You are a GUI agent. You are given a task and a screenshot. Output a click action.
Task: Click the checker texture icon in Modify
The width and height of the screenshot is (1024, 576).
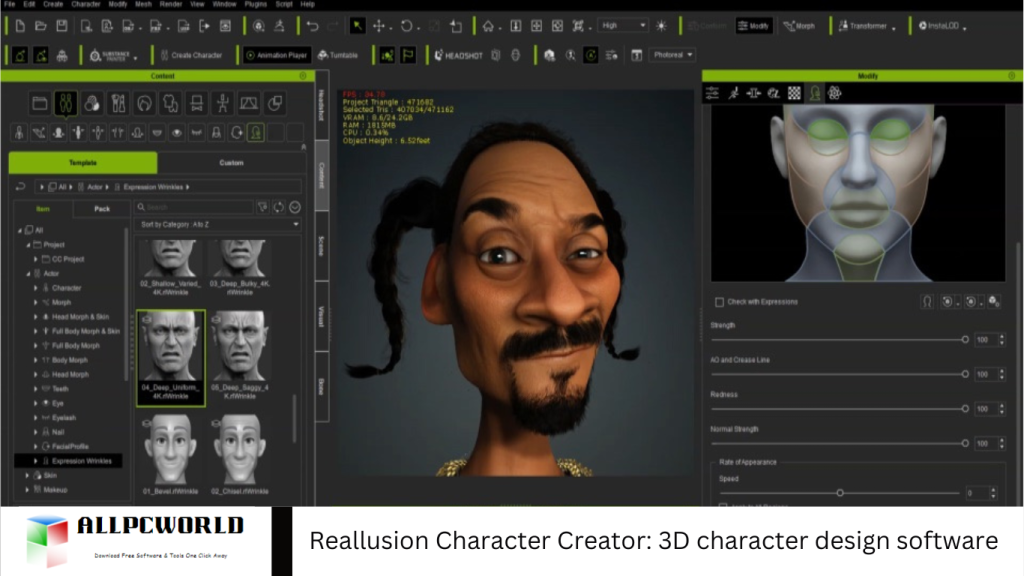pos(794,93)
